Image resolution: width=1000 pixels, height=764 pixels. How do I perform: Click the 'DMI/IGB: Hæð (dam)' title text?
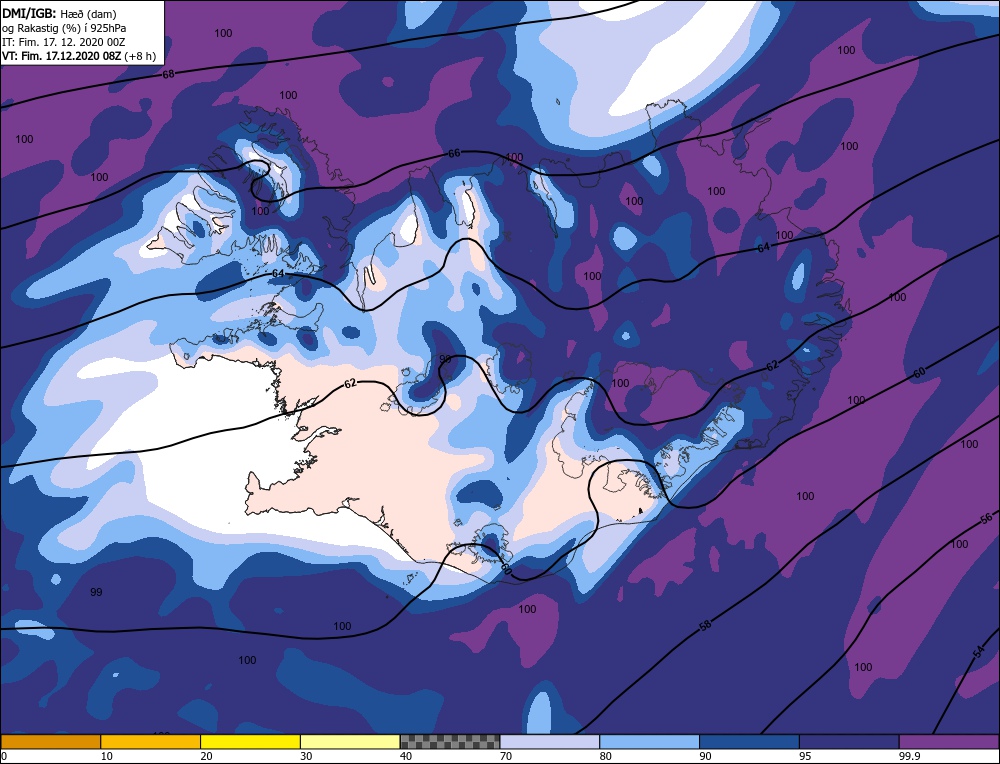point(59,13)
